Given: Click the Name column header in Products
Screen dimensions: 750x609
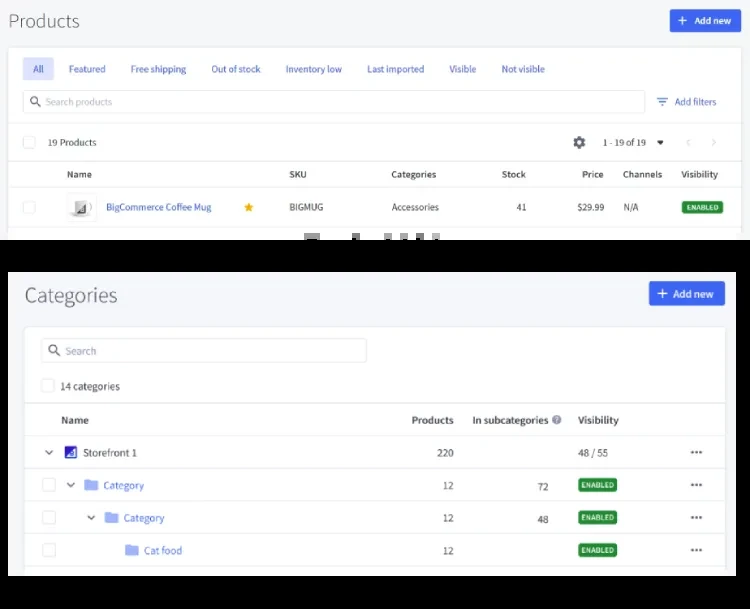Looking at the screenshot, I should point(79,174).
